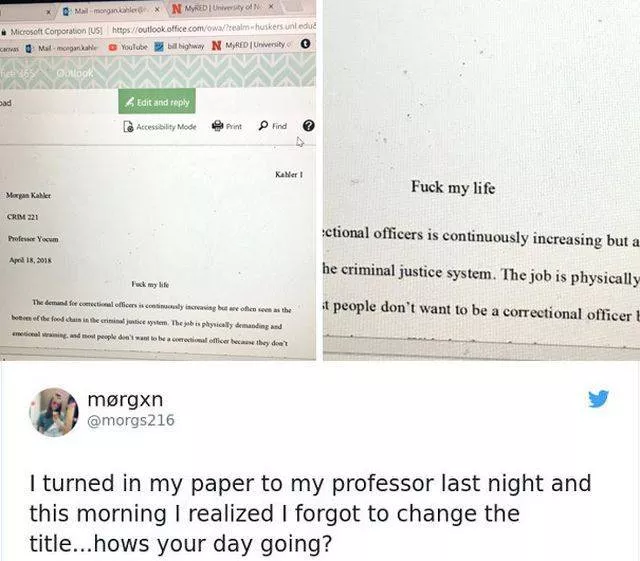Click the green Edit and reply button
Viewport: 640px width, 561px height.
157,101
